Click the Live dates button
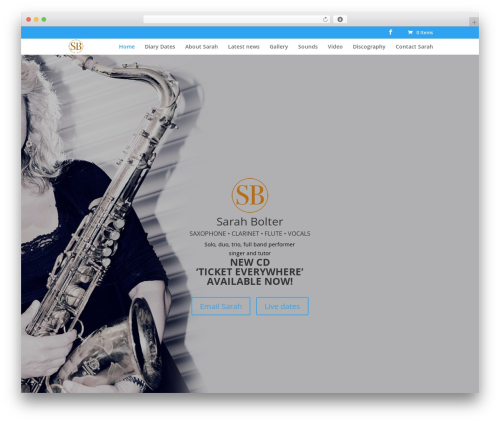Viewport: 500px width, 423px height. (x=282, y=306)
